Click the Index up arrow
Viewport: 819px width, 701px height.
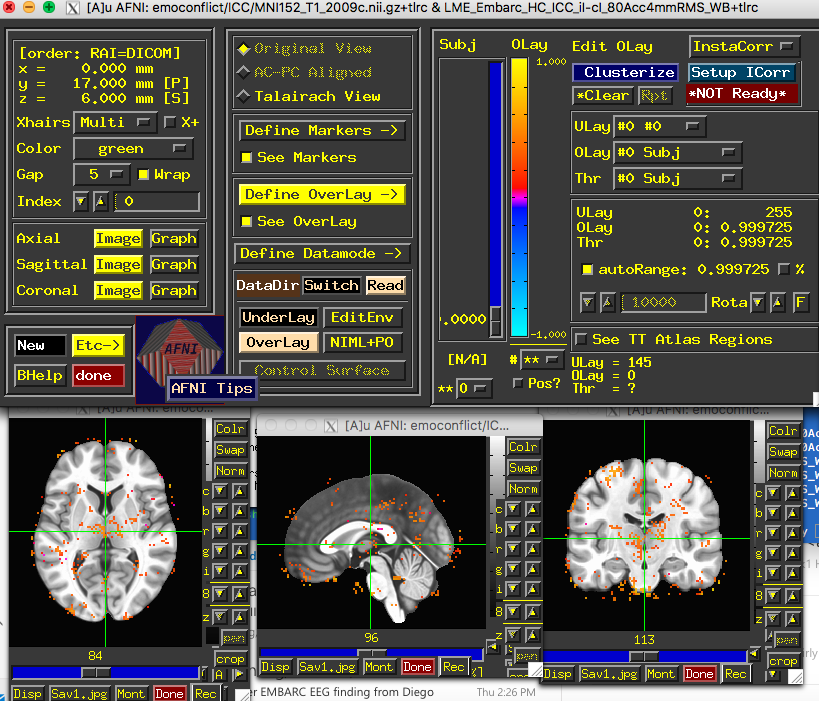(101, 202)
